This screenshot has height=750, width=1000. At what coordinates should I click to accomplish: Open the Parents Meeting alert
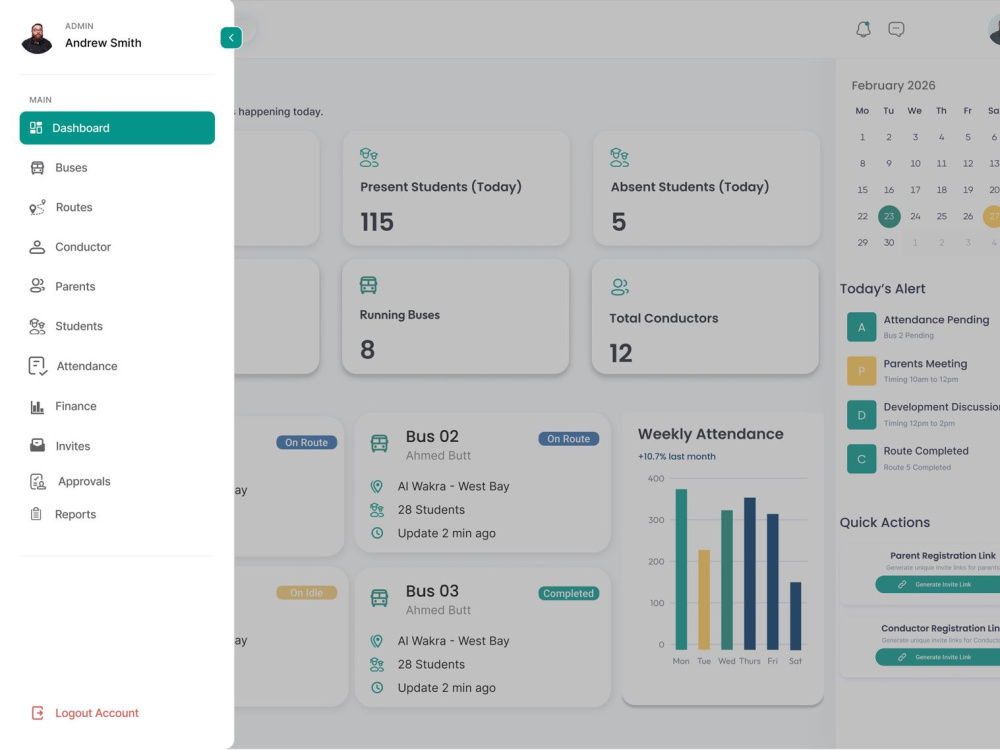click(923, 371)
